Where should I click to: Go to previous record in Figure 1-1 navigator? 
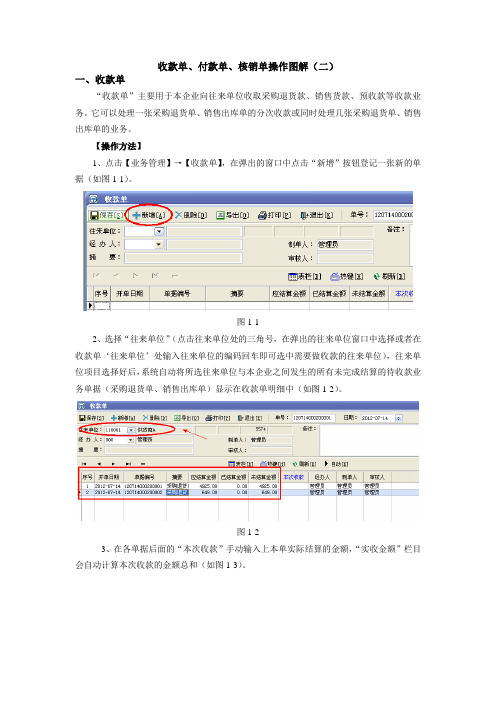[x=116, y=276]
